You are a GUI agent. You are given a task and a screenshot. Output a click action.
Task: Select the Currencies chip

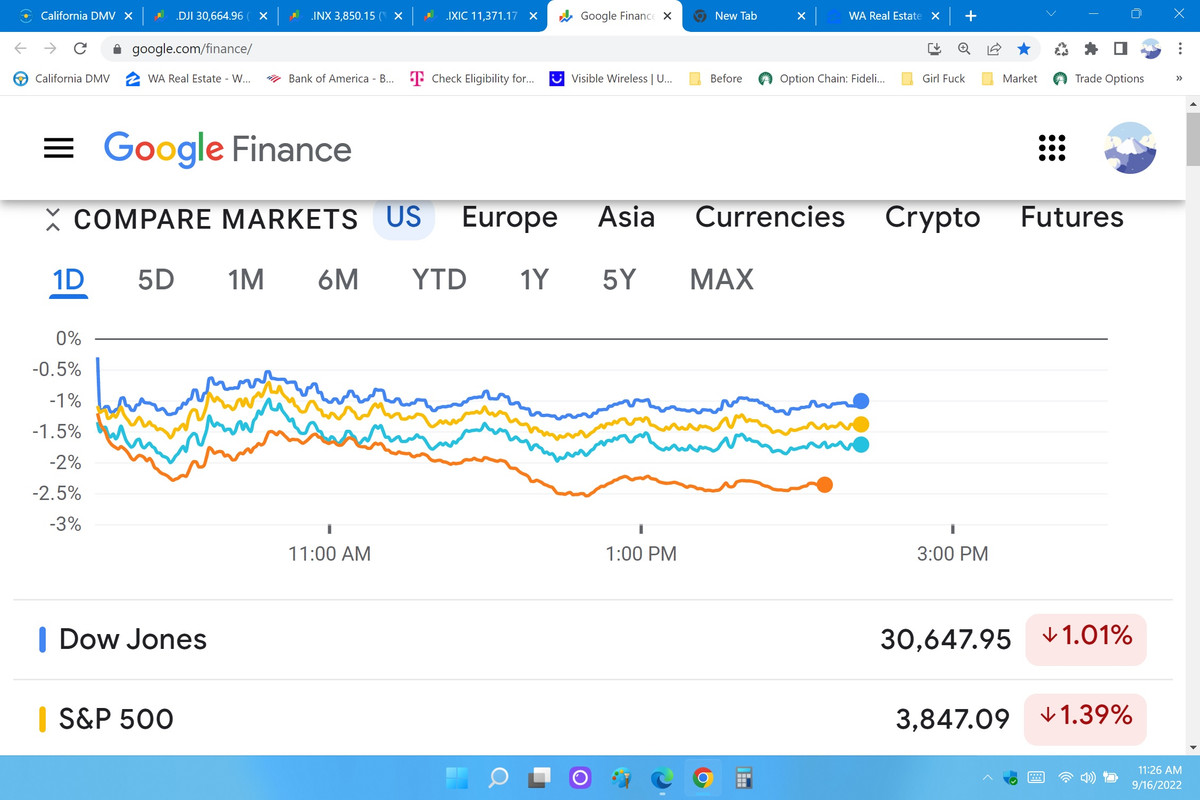(770, 217)
